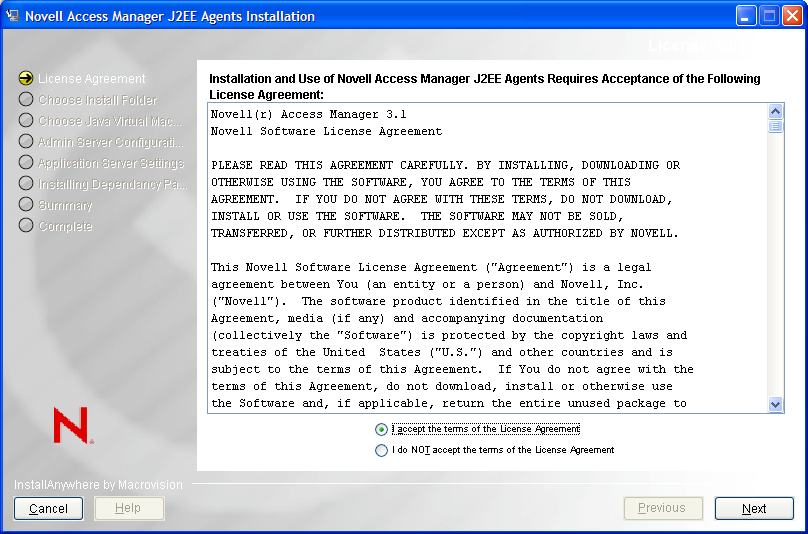
Task: Click license text scrollbar up arrow
Action: (775, 111)
